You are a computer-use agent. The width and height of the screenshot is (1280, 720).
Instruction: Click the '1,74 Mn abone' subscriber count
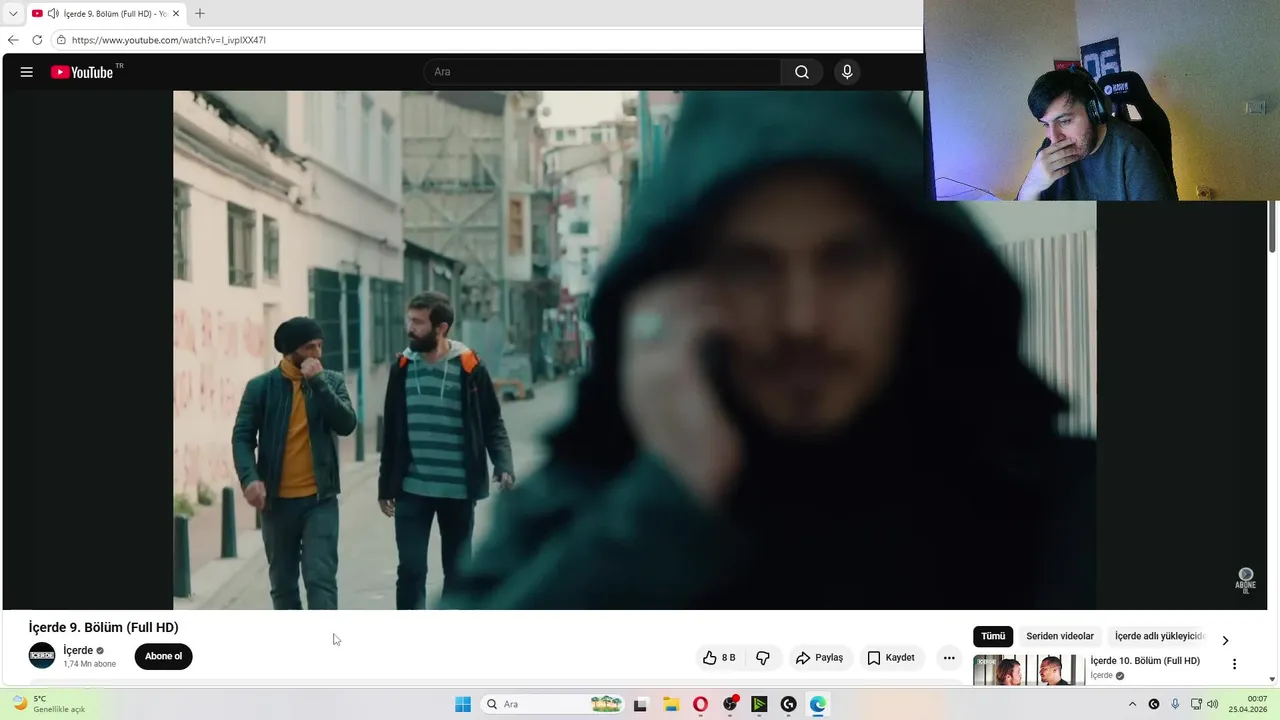click(89, 664)
